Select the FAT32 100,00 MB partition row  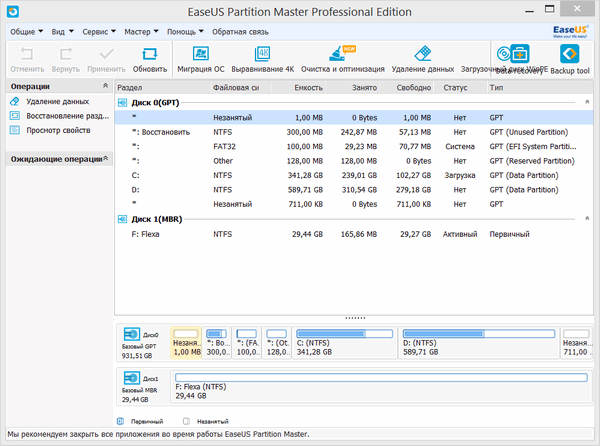(354, 146)
